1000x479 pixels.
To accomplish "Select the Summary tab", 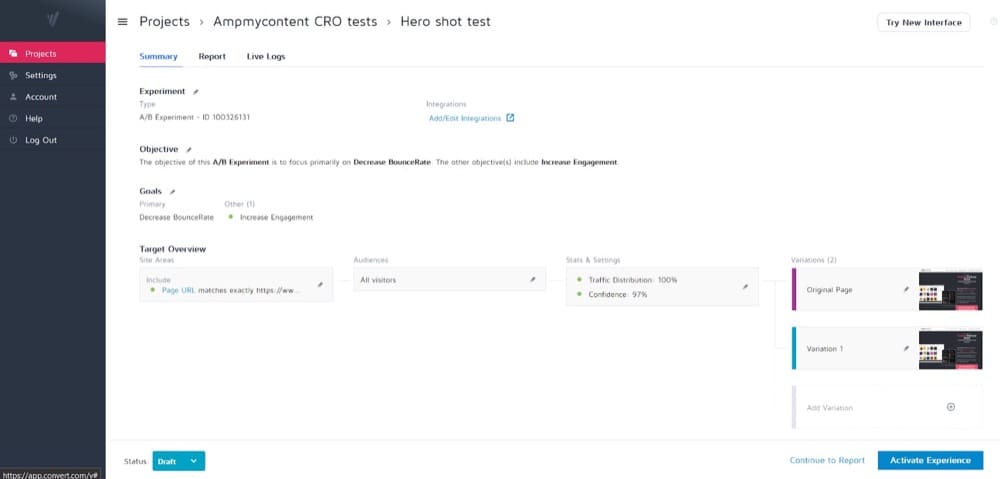I will 158,57.
